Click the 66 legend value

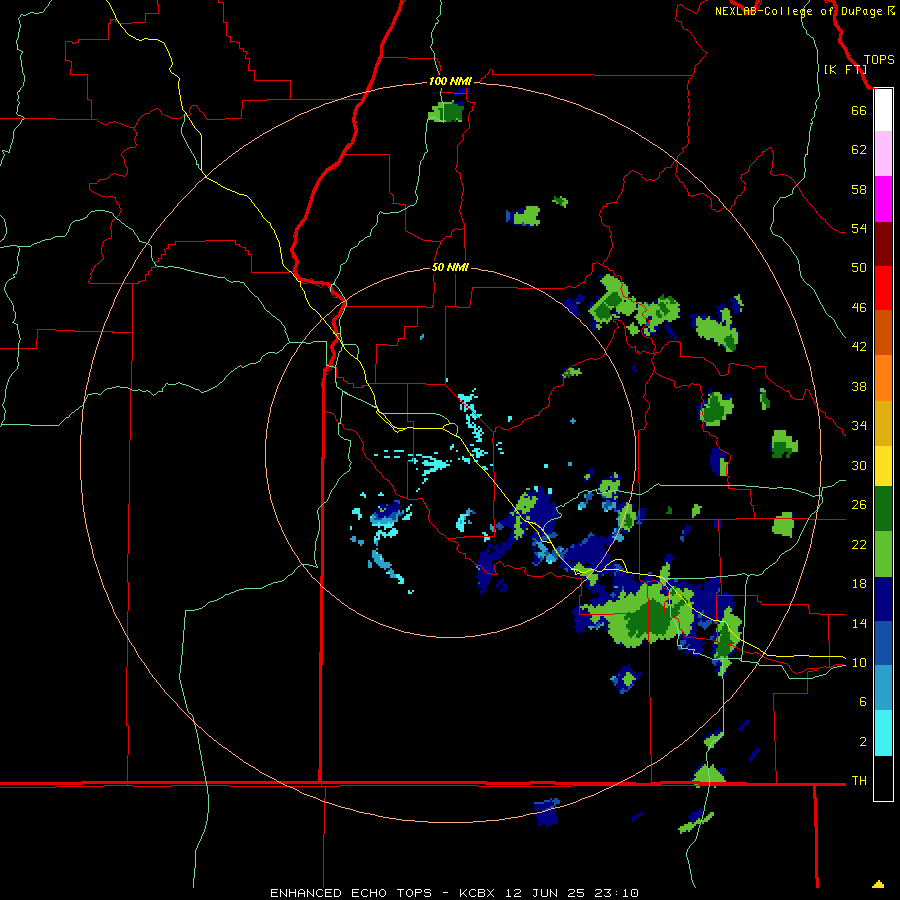[859, 110]
